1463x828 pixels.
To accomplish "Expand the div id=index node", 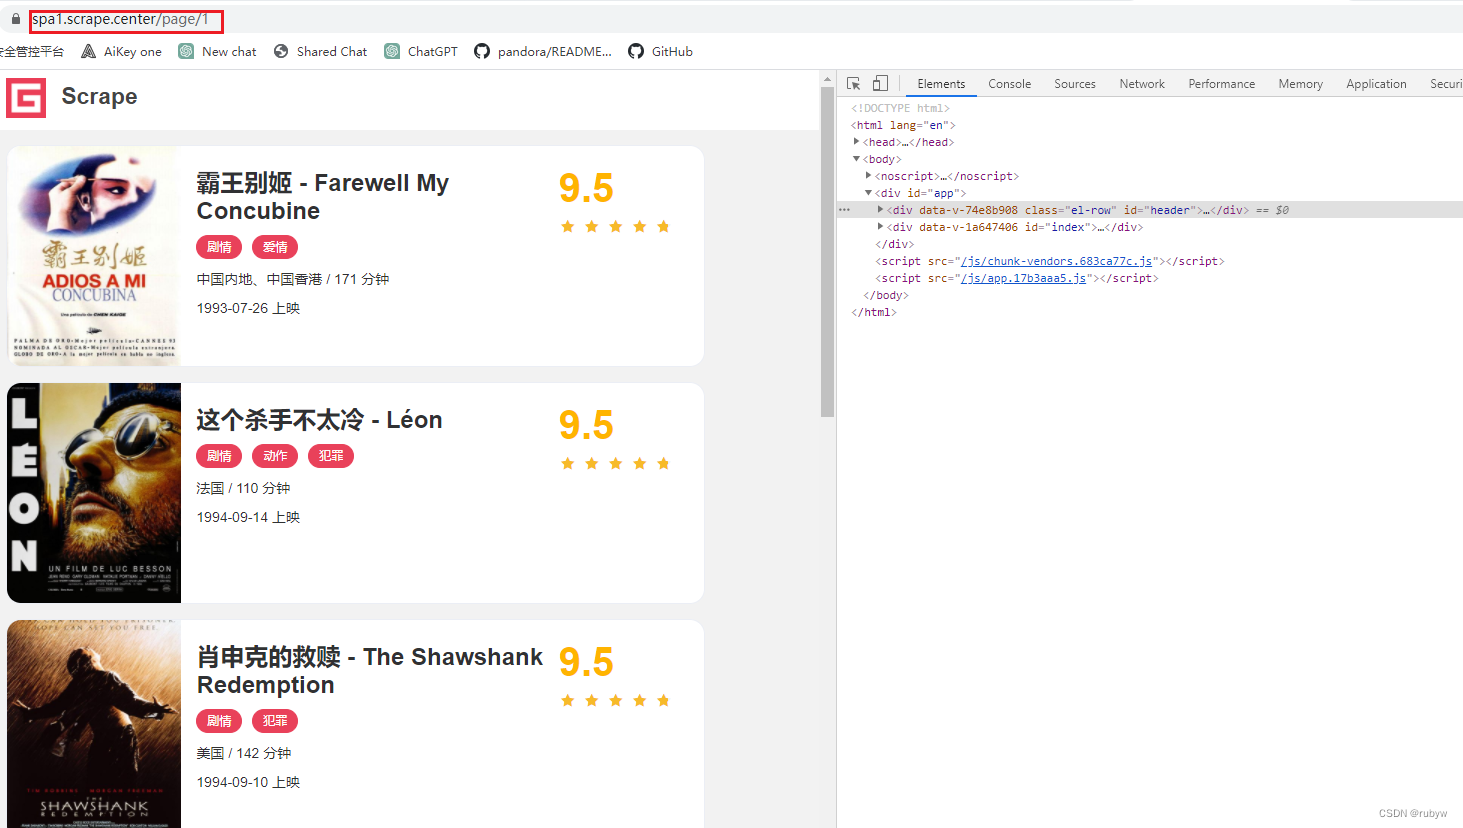I will (880, 227).
